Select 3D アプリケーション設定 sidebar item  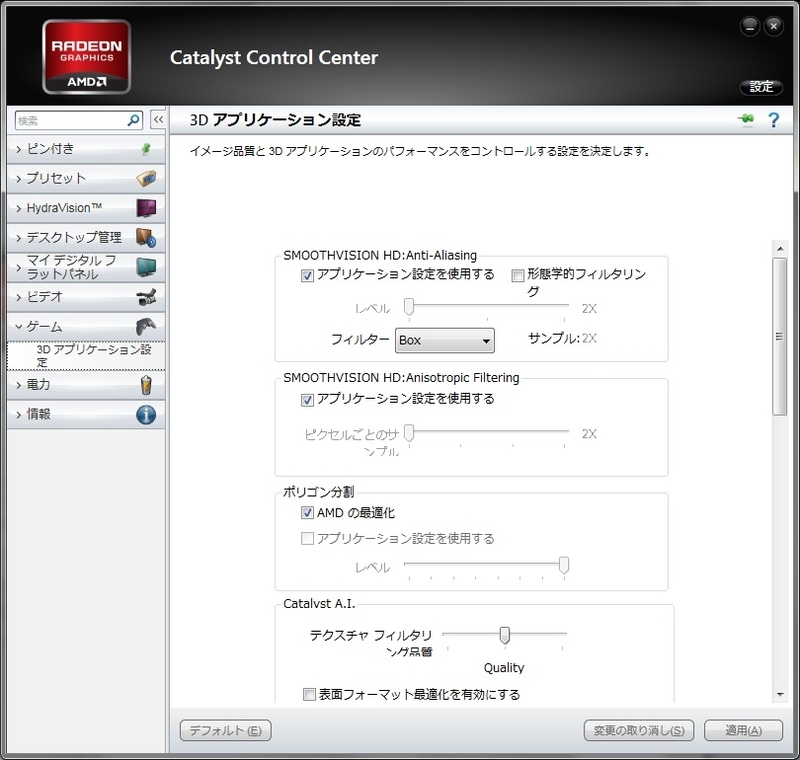click(x=86, y=356)
